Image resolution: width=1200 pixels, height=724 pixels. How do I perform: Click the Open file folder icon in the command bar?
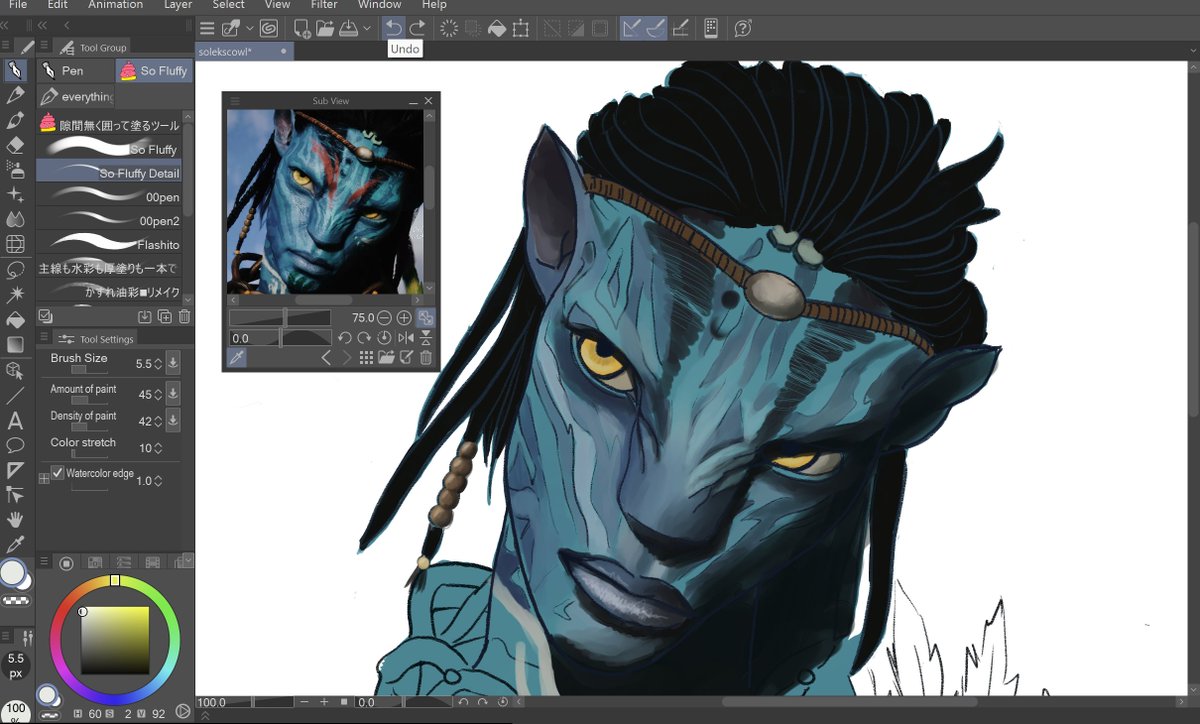coord(326,28)
